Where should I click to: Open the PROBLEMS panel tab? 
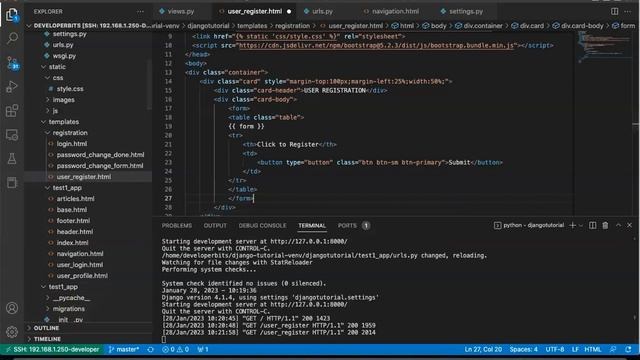[x=177, y=225]
